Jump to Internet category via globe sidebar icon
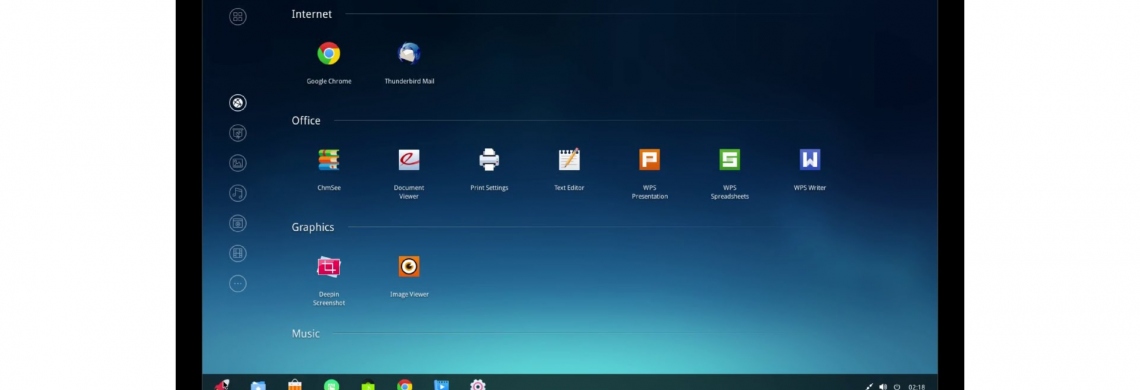1140x390 pixels. [238, 103]
